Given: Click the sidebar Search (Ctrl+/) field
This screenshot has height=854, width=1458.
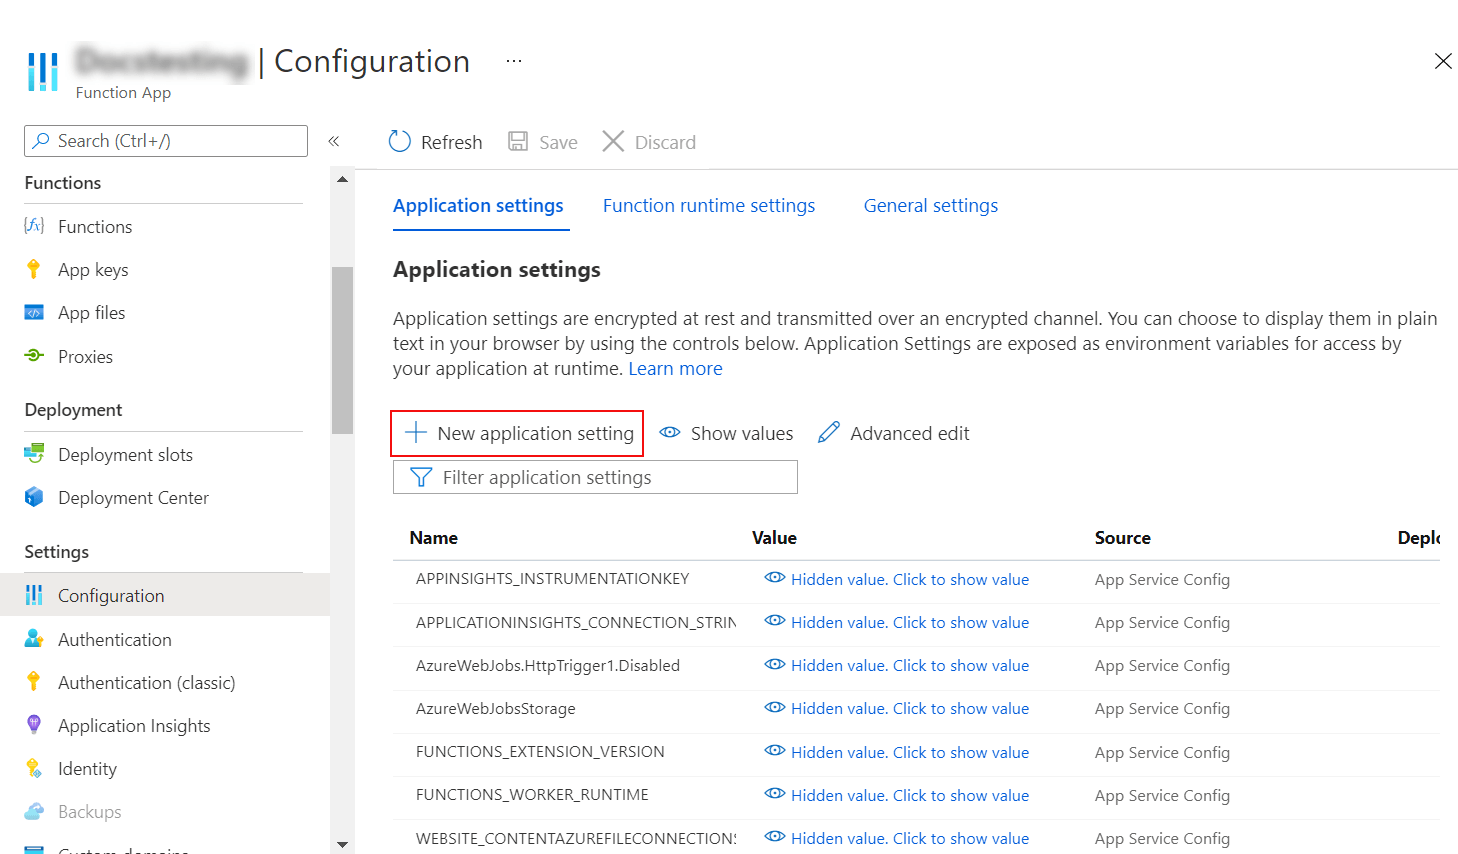Looking at the screenshot, I should click(166, 141).
